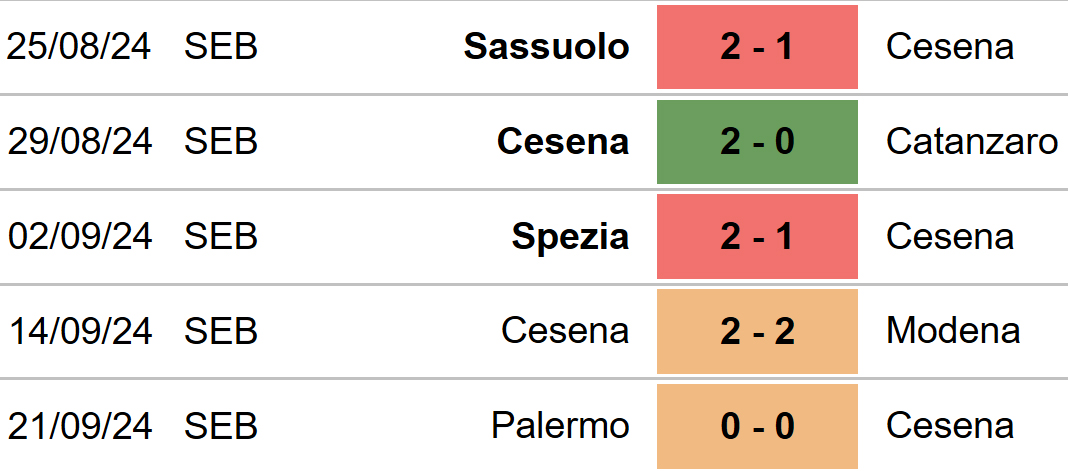Screen dimensions: 1068x471
Task: Select the 14/09/24 match date
Action: tap(79, 331)
